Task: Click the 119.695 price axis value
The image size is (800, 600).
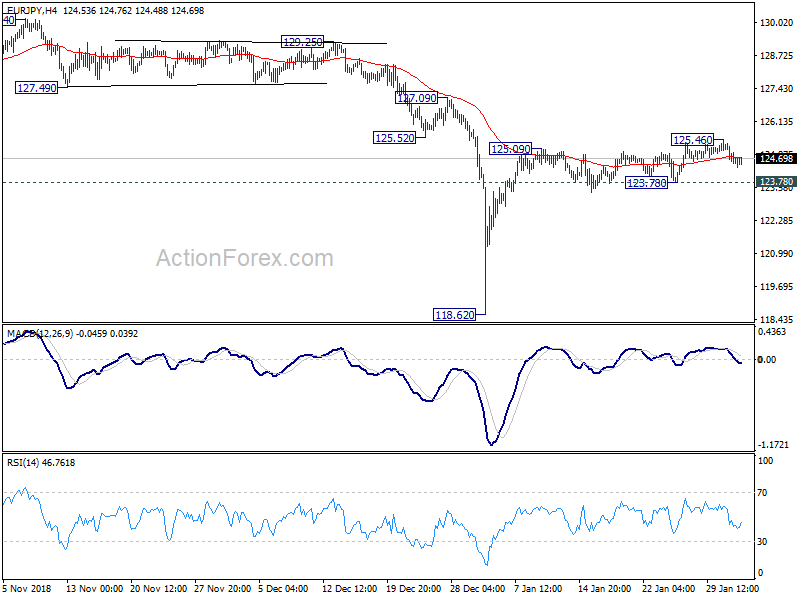Action: click(x=777, y=287)
